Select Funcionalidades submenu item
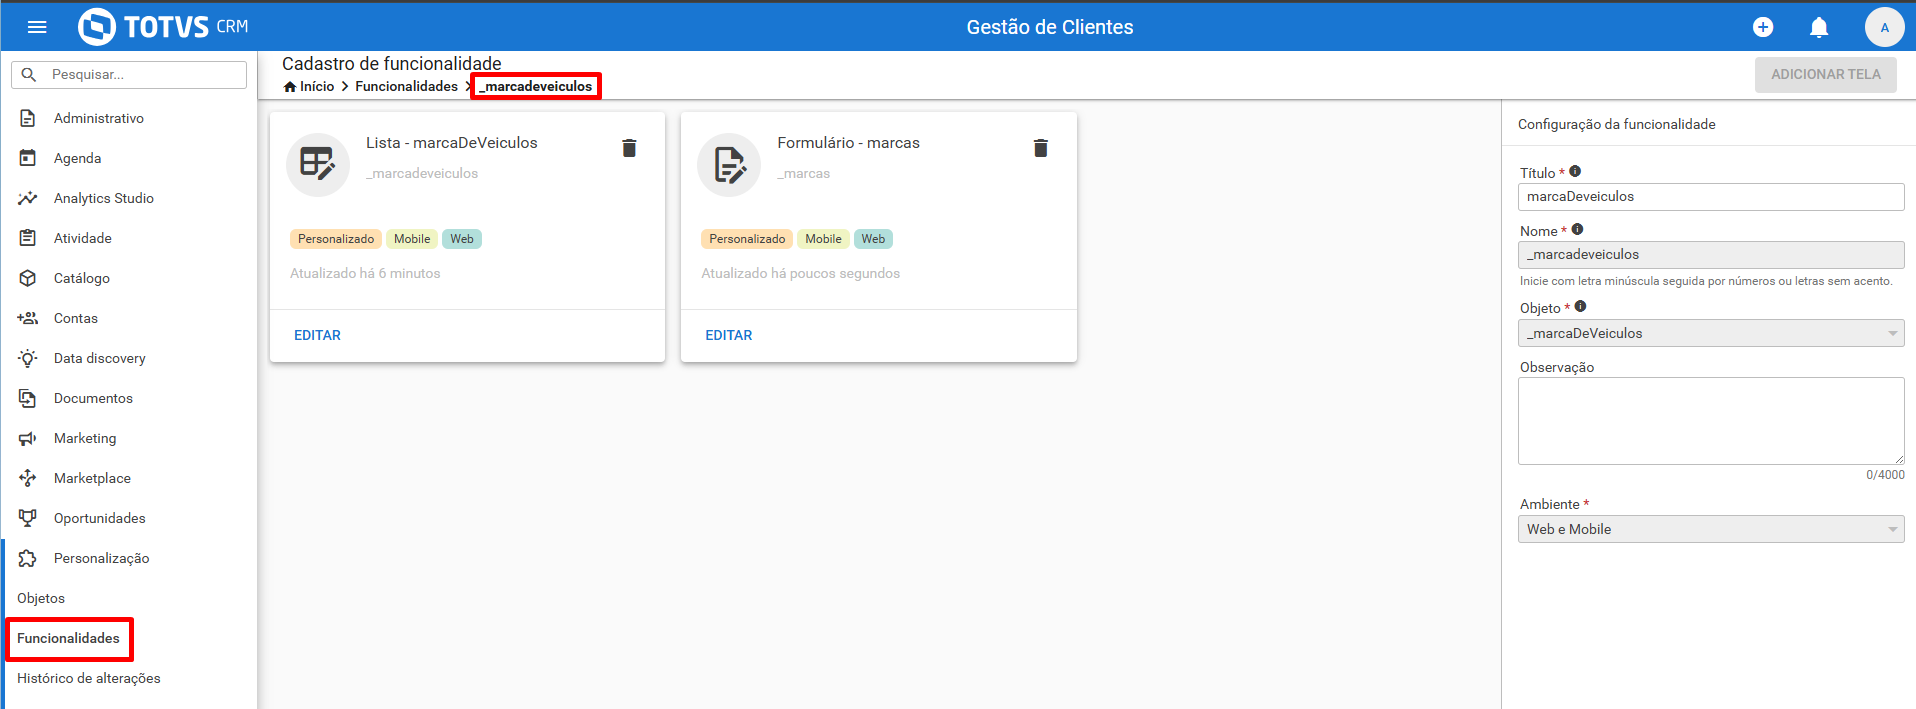 click(x=68, y=638)
